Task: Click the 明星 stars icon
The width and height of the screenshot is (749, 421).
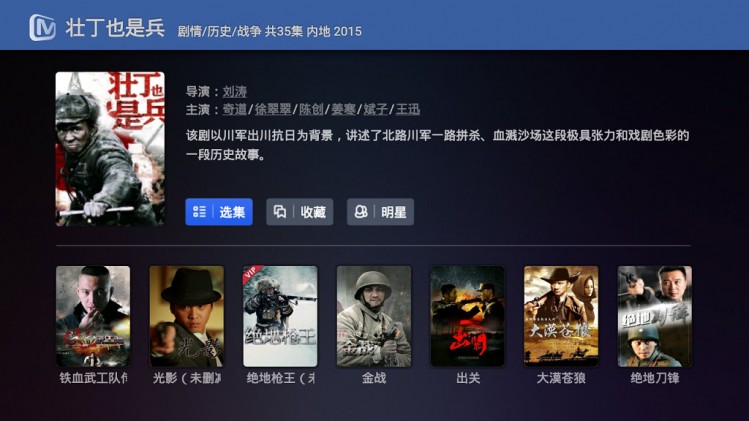Action: click(361, 212)
